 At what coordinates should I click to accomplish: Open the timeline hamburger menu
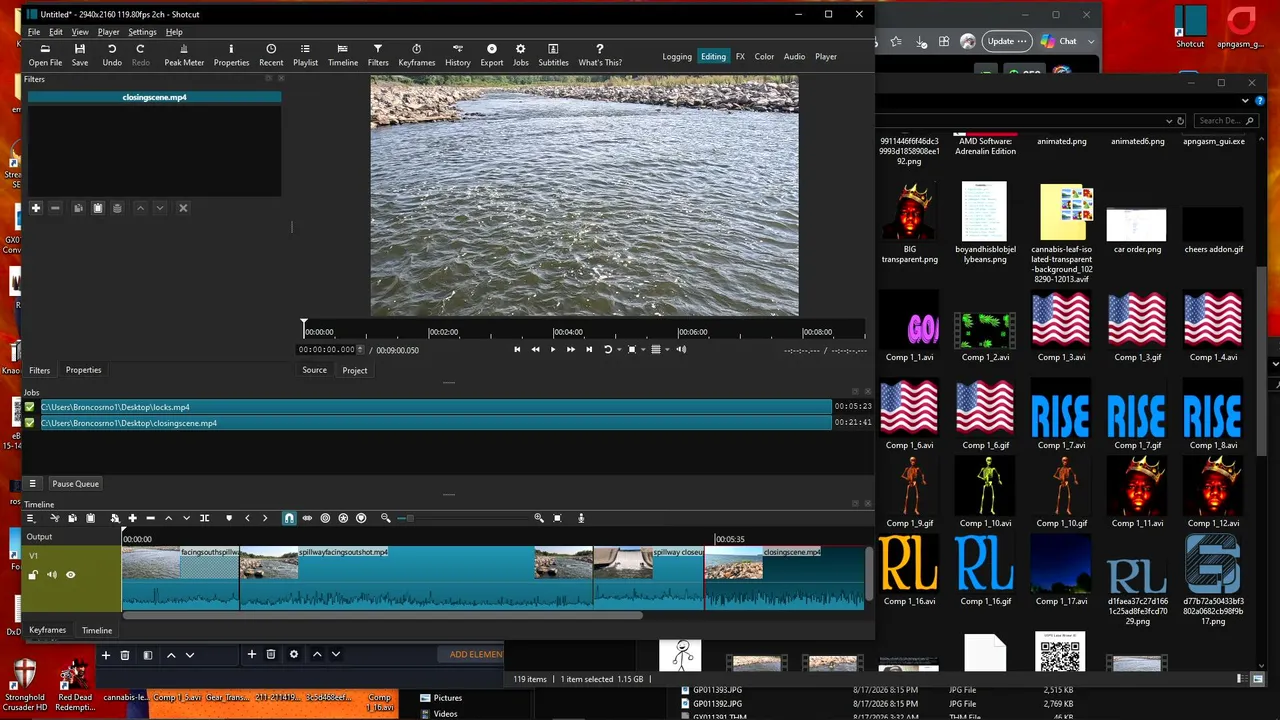pos(31,518)
